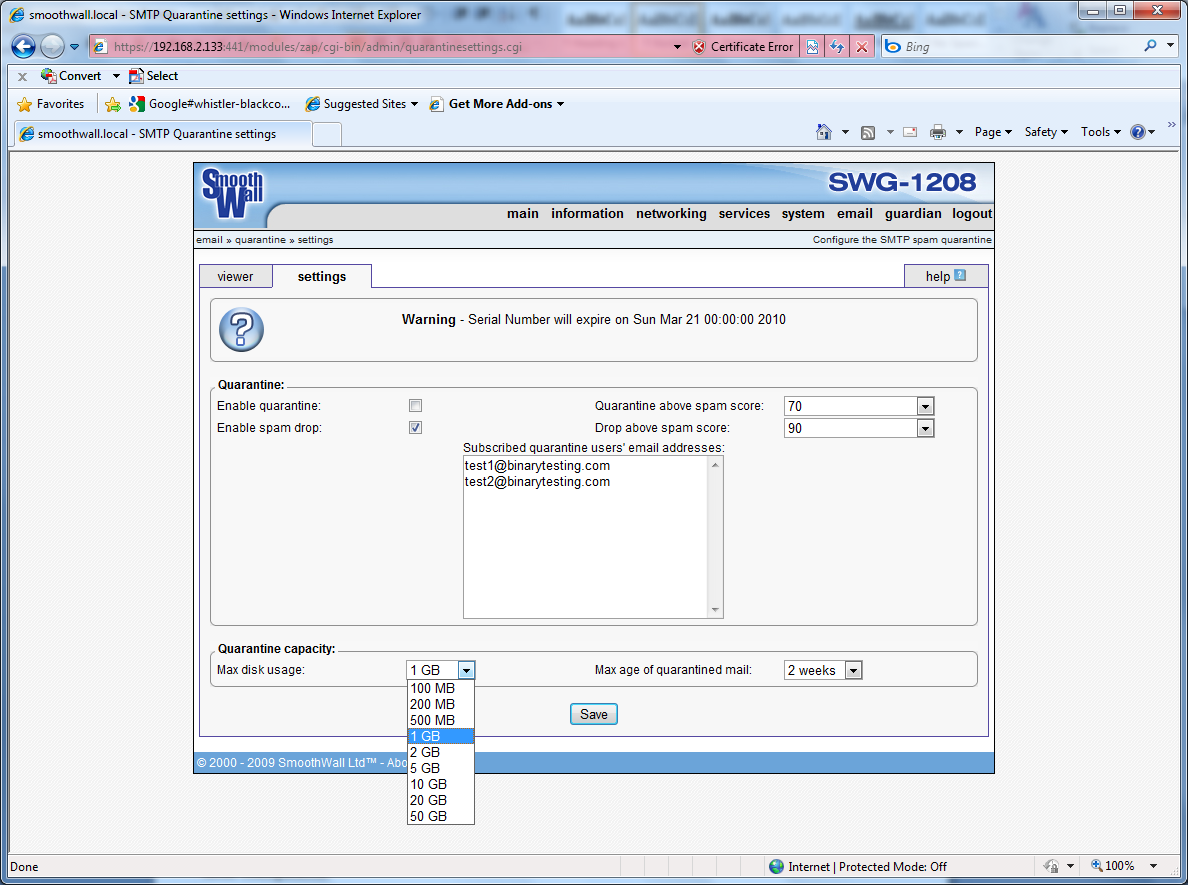This screenshot has width=1188, height=885.
Task: Click the search magnifier icon
Action: click(1150, 46)
